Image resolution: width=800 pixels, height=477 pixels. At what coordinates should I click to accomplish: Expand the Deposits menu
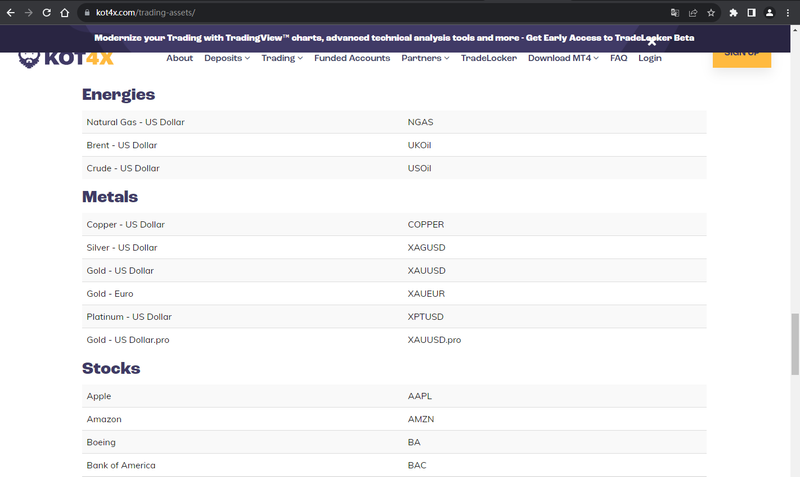click(x=227, y=58)
